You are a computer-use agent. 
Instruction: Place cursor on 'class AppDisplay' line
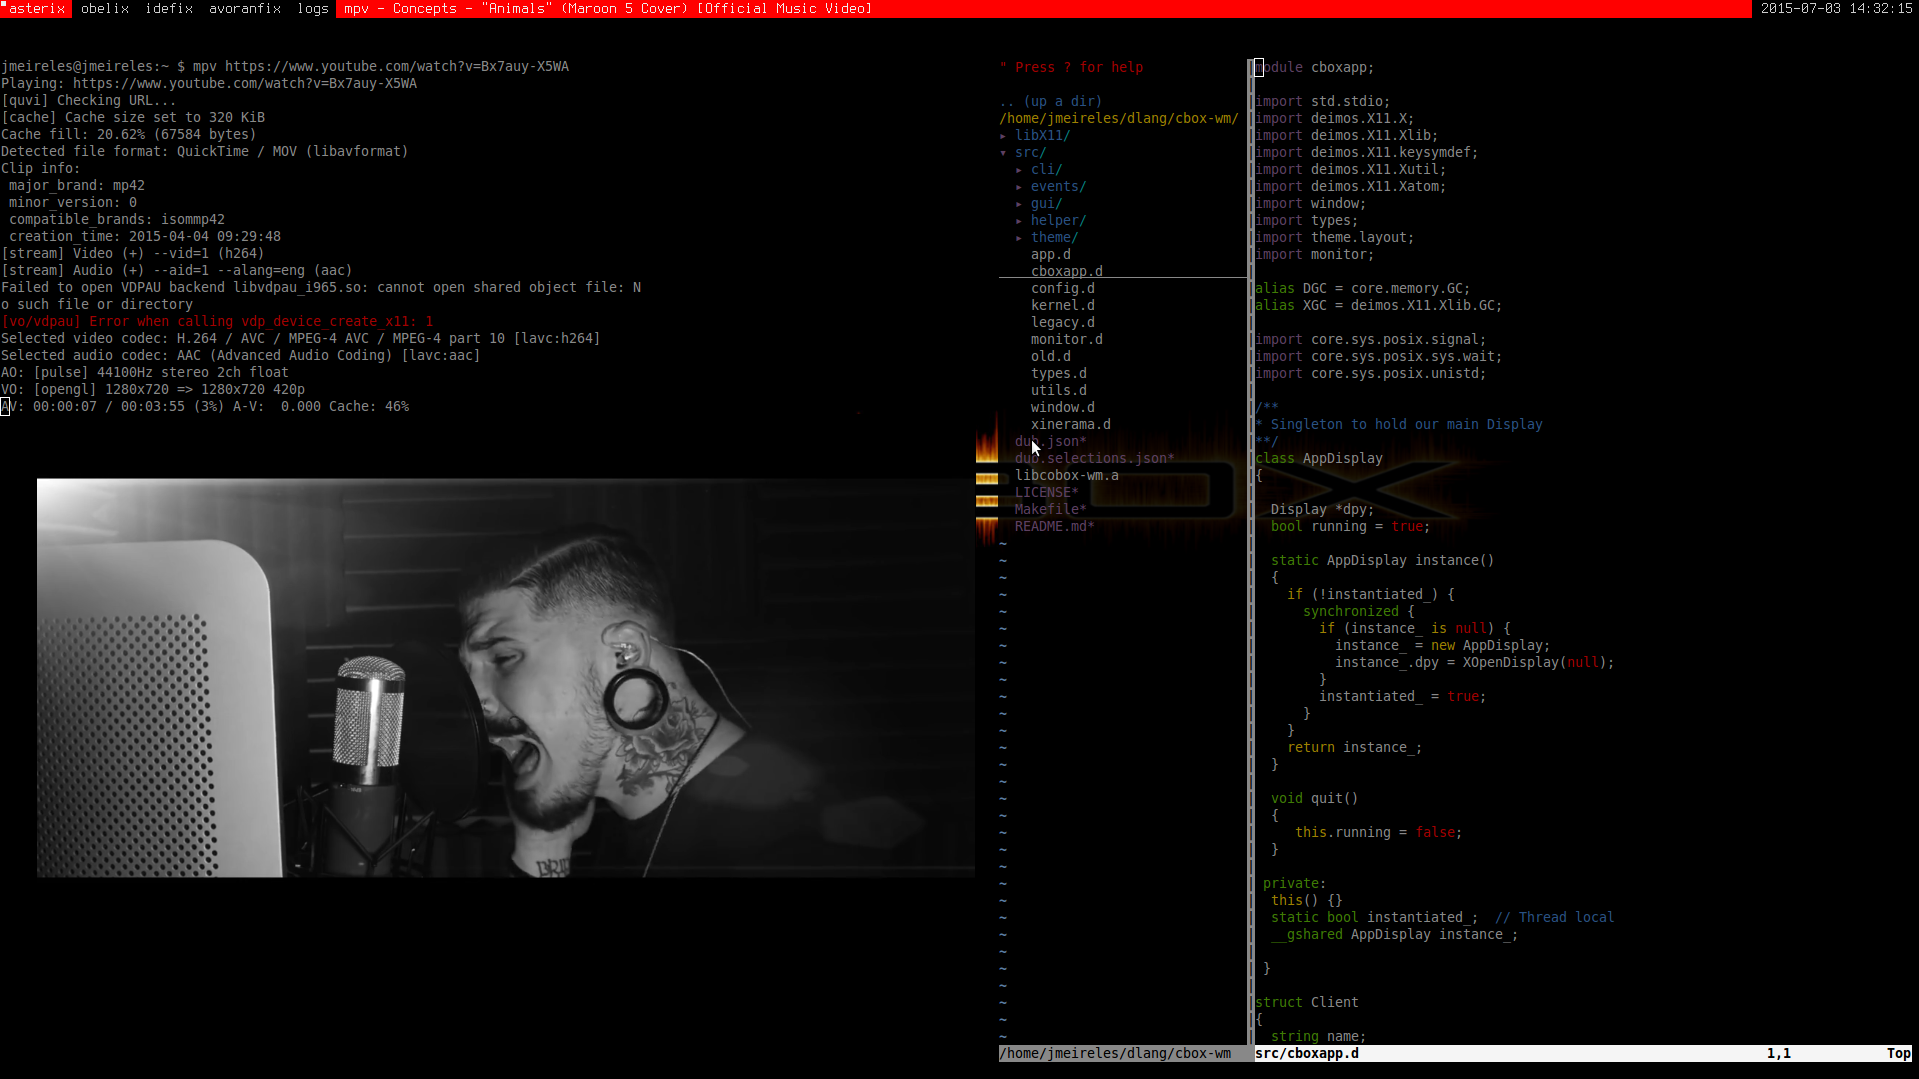pos(1319,459)
